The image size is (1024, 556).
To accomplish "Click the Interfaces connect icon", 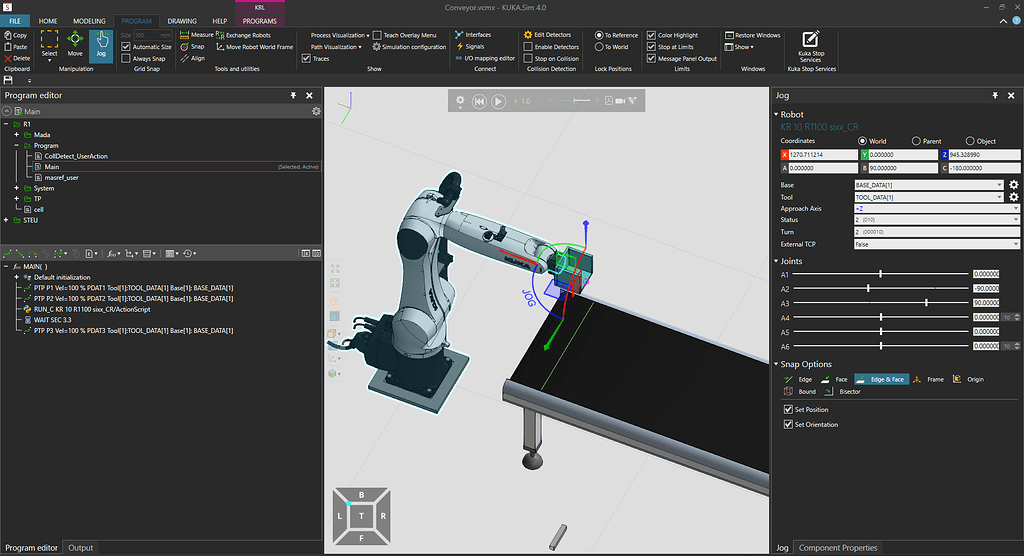I will pos(472,35).
